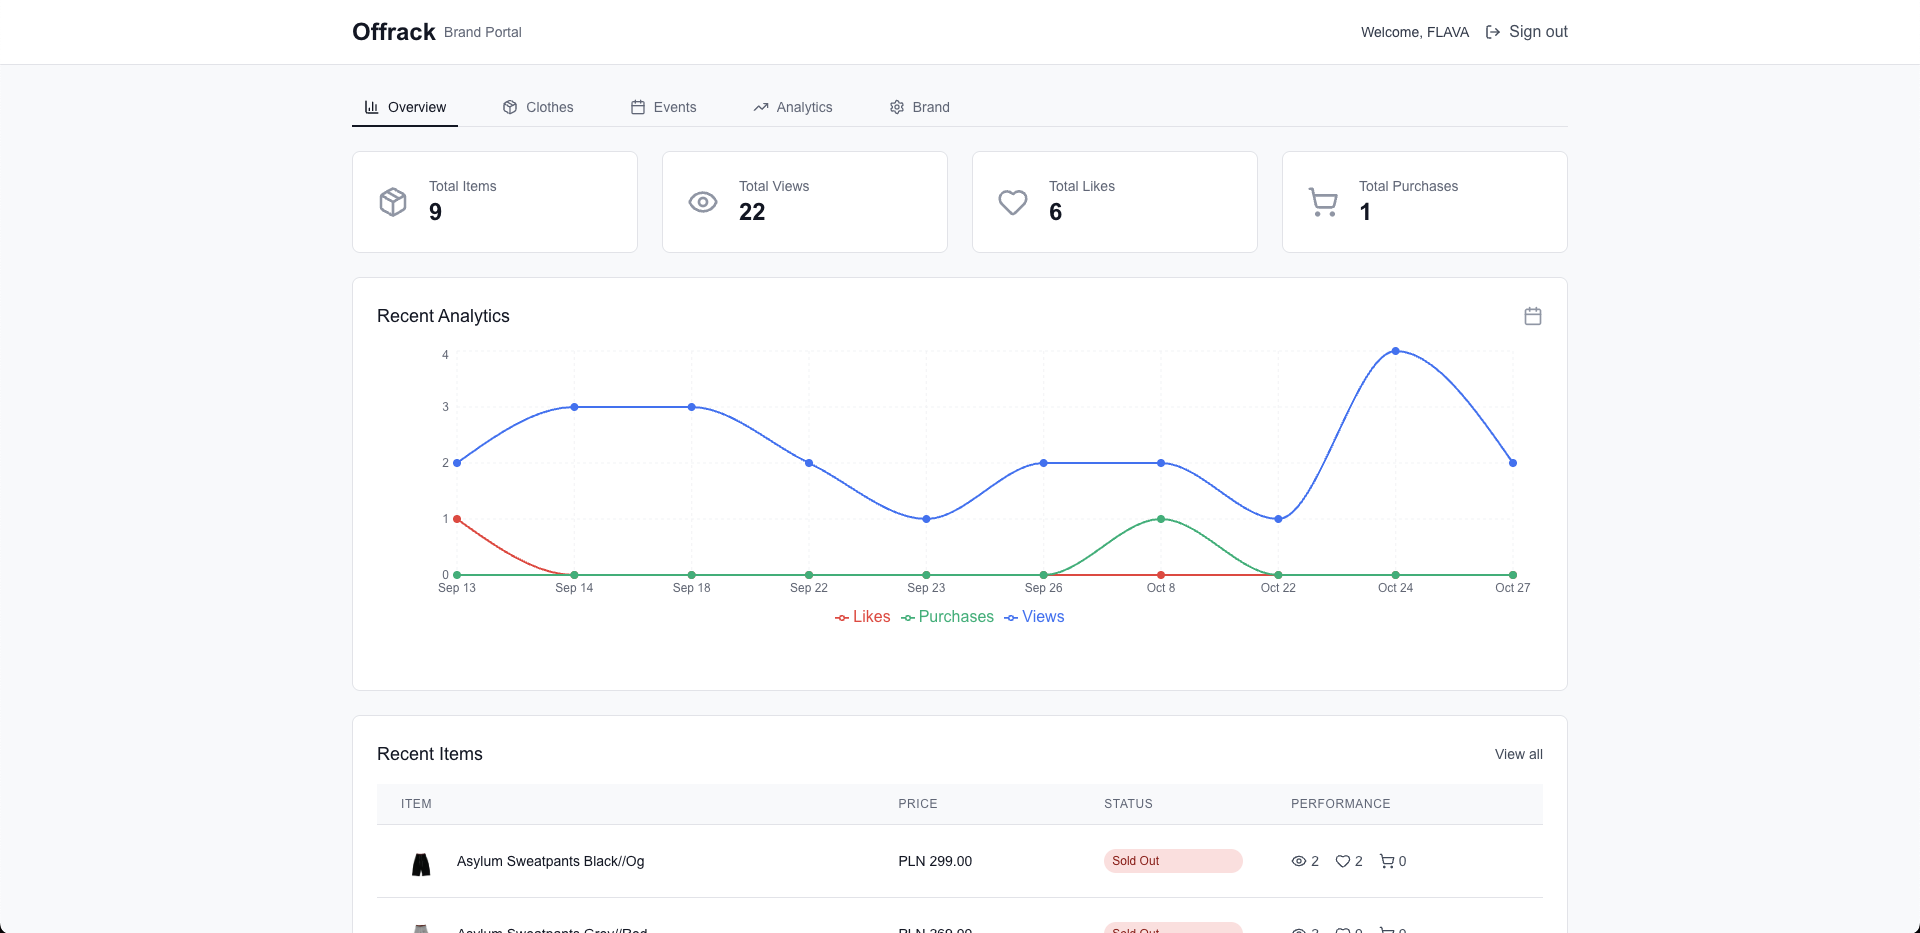Open the Brand settings tab
Screen dimensions: 1920x933
[919, 107]
